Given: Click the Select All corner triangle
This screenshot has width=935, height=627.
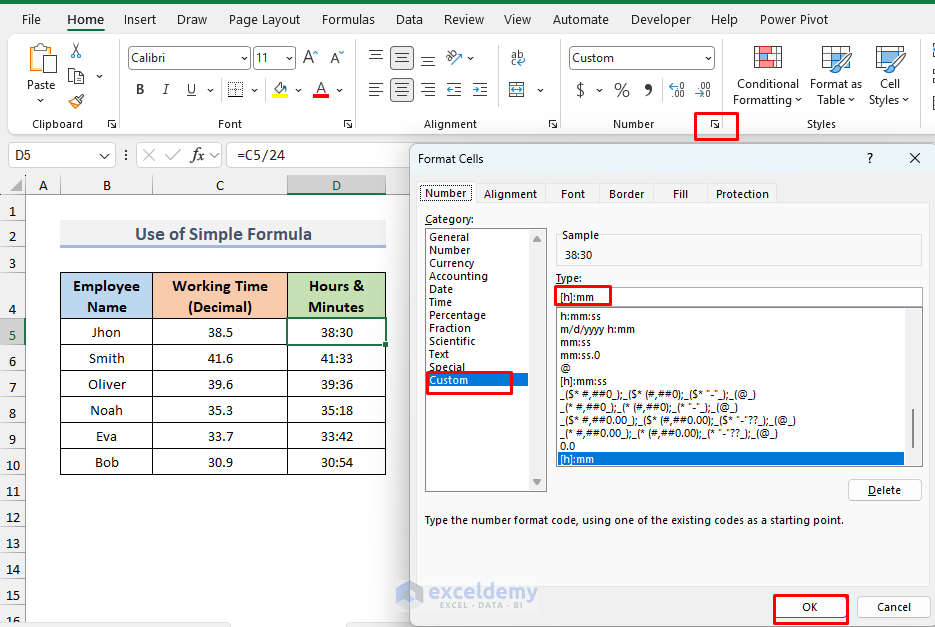Looking at the screenshot, I should tap(16, 186).
